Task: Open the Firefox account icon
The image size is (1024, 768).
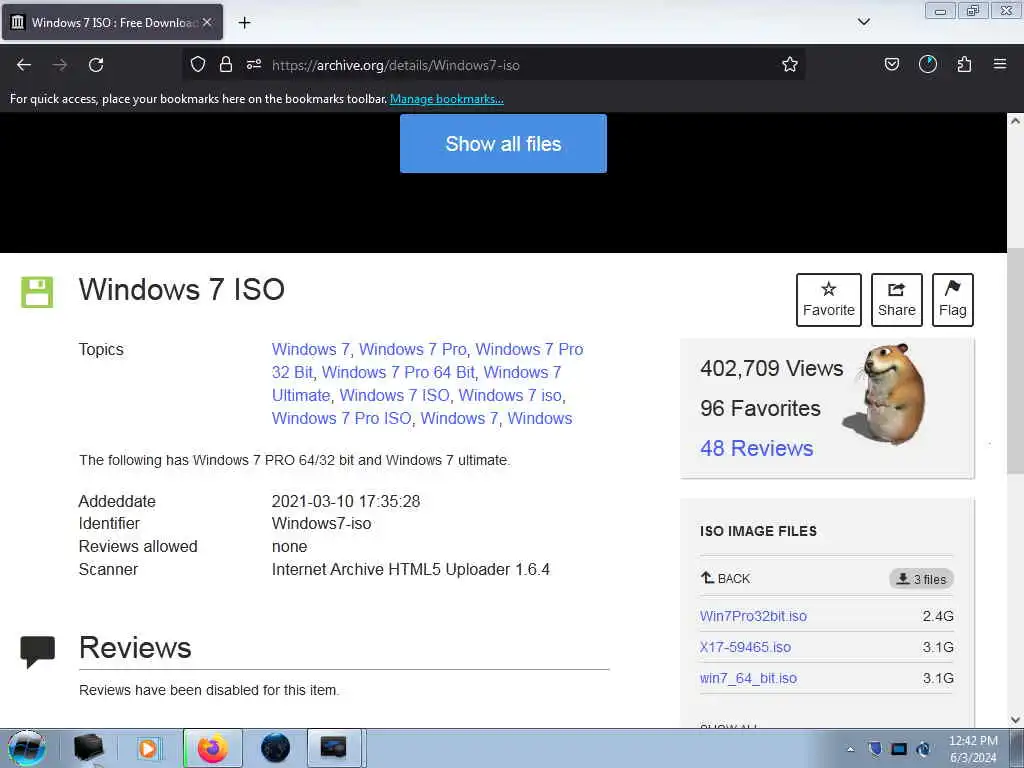Action: [927, 64]
